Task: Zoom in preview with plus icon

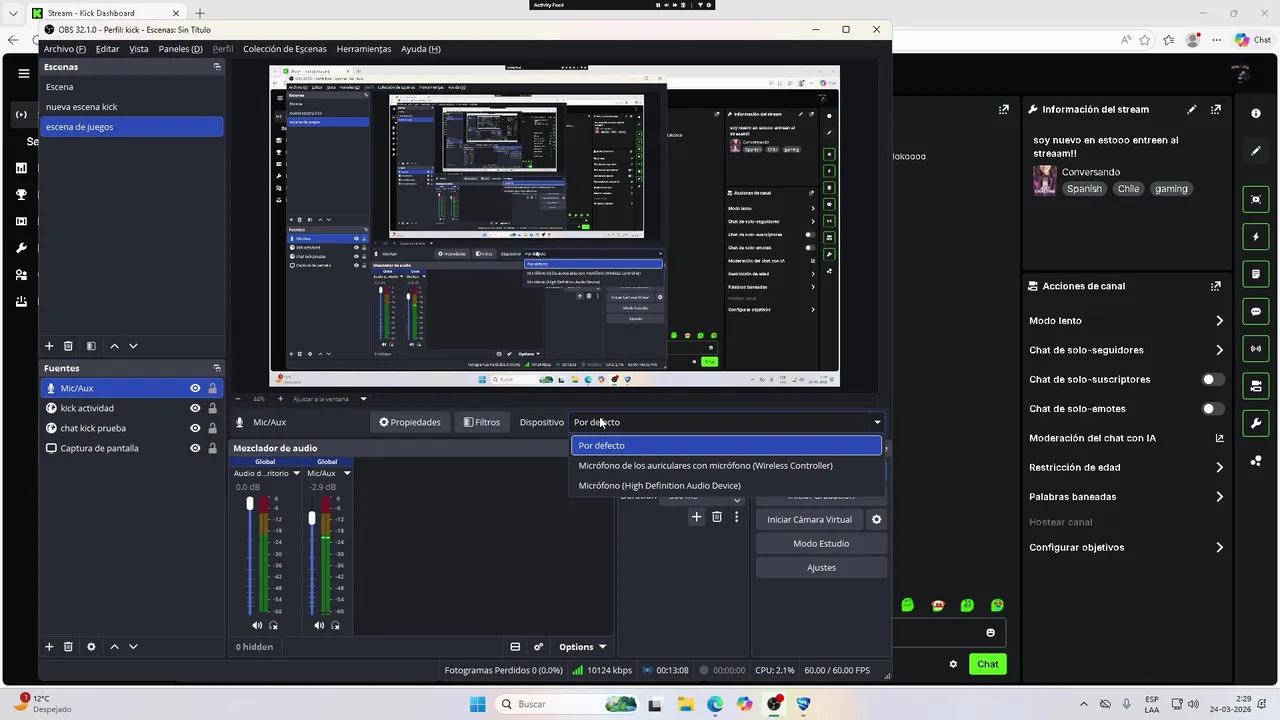Action: pyautogui.click(x=280, y=399)
